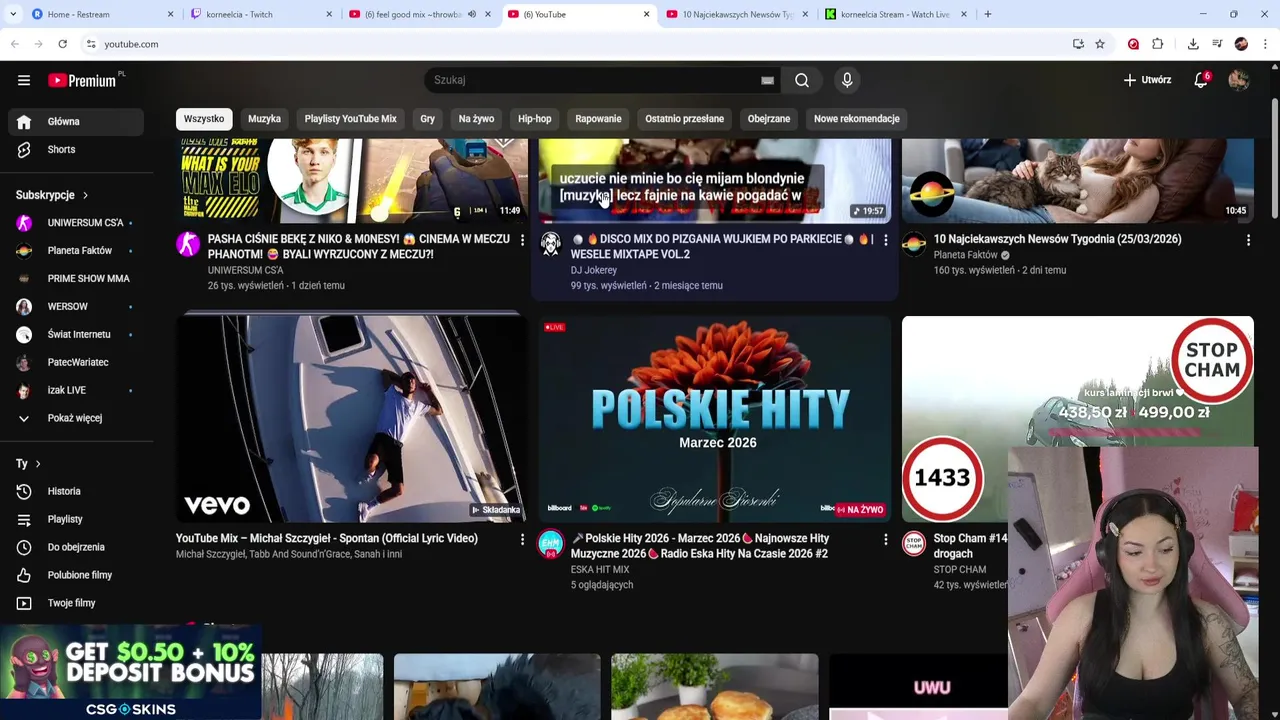Open the cat video thumbnail, 10:45
The width and height of the screenshot is (1280, 720).
[x=1078, y=181]
